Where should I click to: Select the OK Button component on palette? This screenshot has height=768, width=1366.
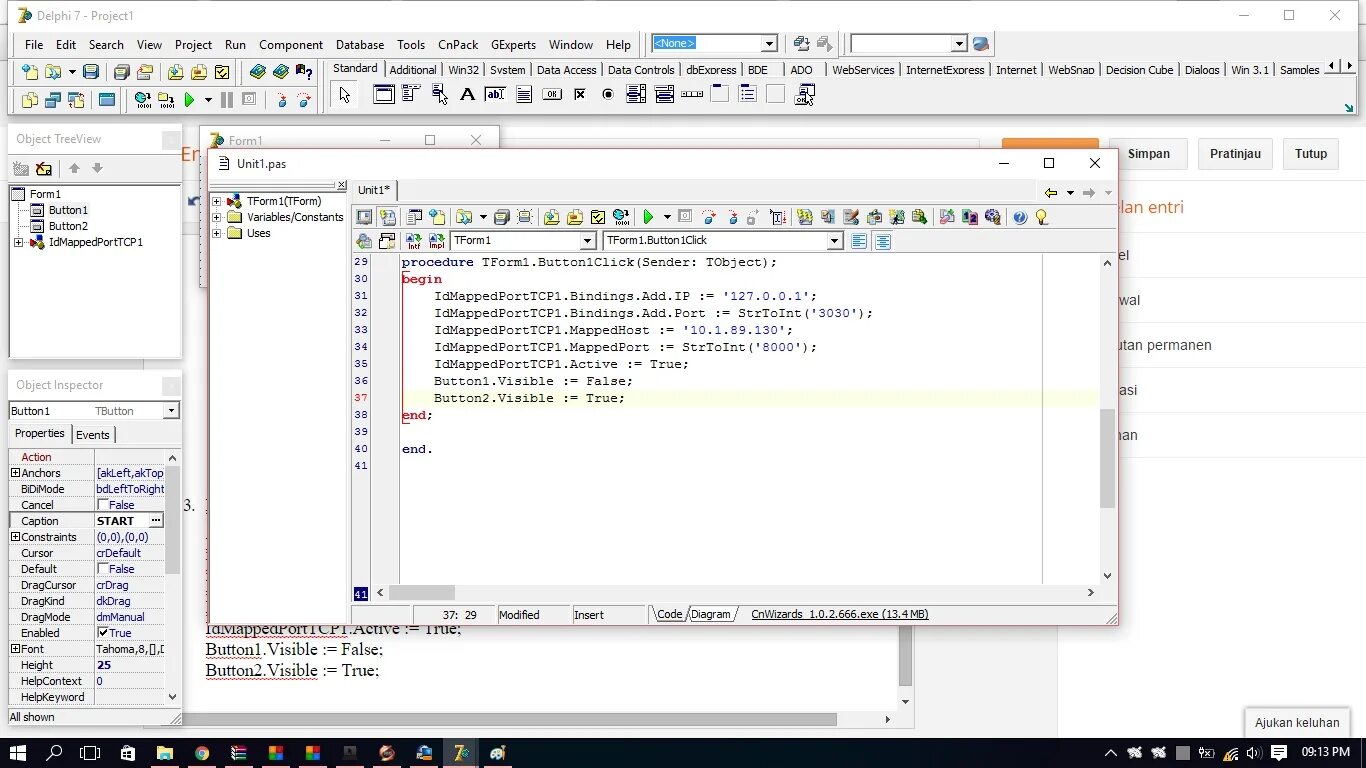point(552,95)
